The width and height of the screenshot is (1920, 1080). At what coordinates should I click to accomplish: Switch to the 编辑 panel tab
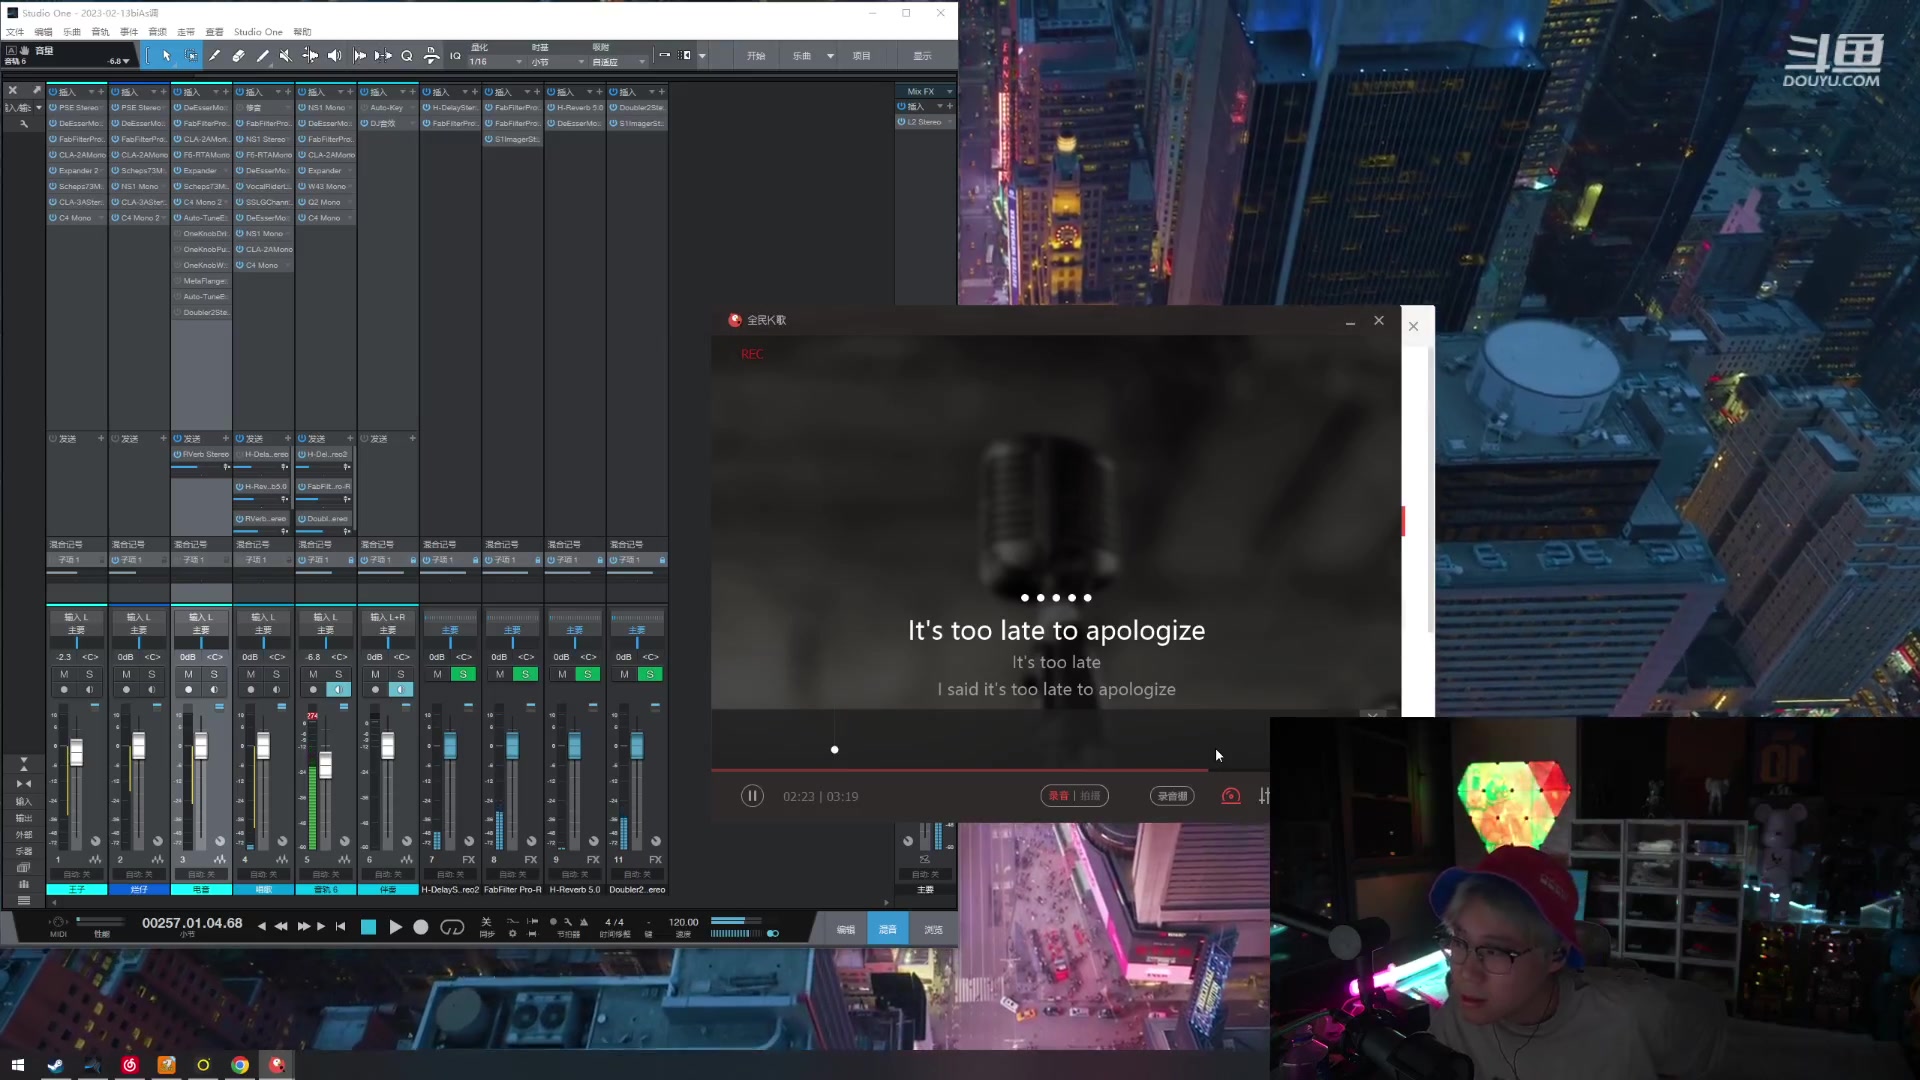tap(846, 930)
